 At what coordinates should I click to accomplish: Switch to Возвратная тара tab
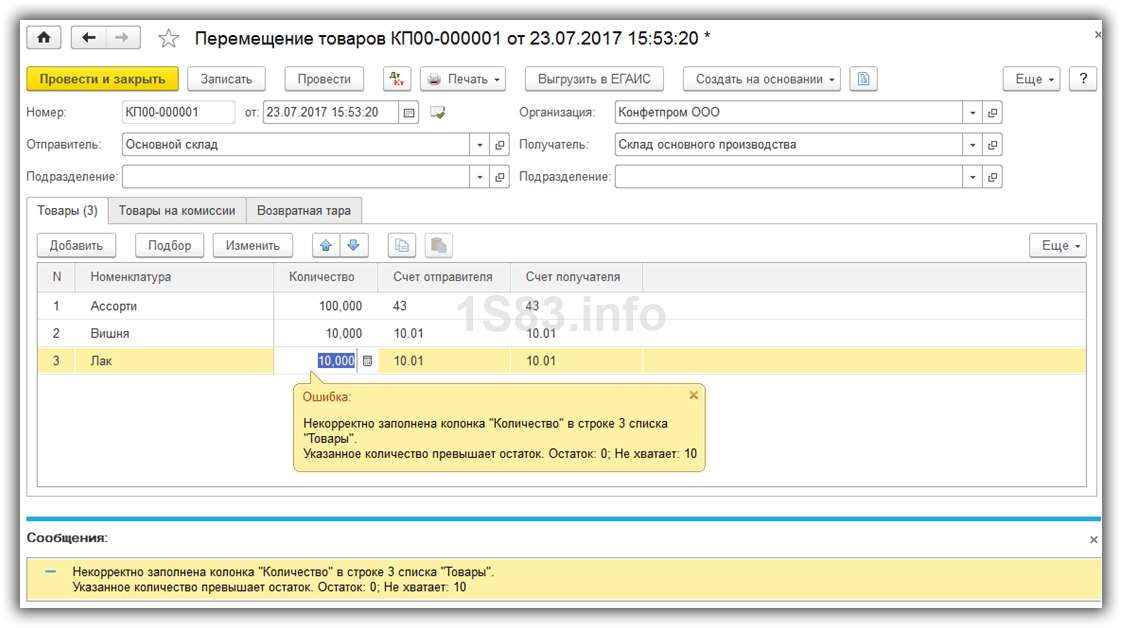click(303, 210)
